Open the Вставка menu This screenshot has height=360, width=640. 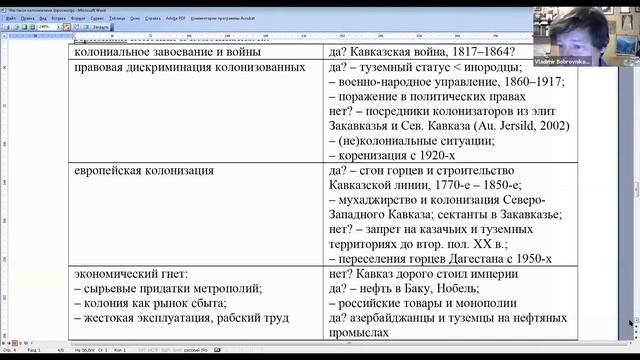pos(58,18)
